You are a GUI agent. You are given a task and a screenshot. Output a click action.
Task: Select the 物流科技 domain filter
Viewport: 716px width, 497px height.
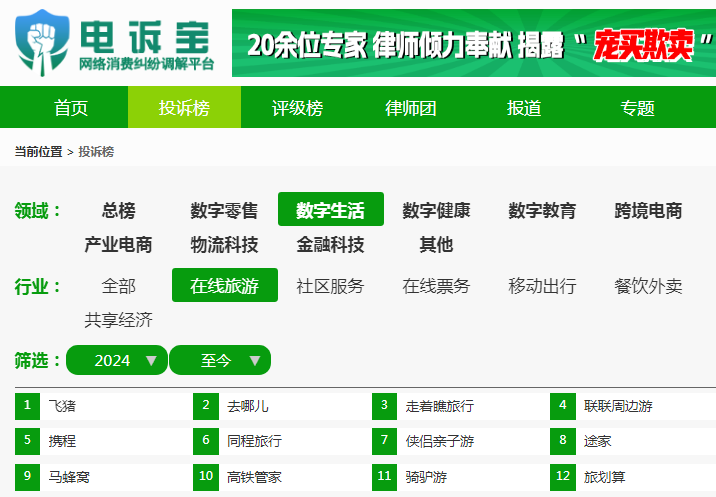click(224, 244)
